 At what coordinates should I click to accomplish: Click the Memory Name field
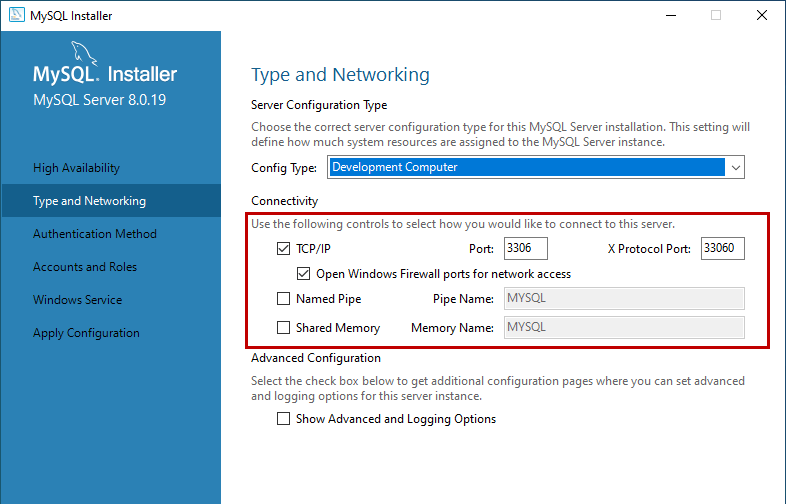point(624,327)
